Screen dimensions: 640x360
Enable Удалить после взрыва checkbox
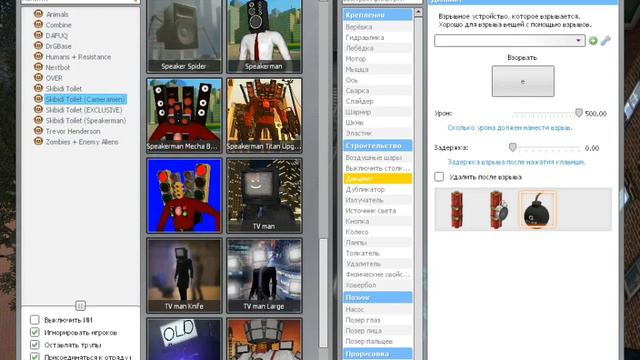(x=439, y=177)
